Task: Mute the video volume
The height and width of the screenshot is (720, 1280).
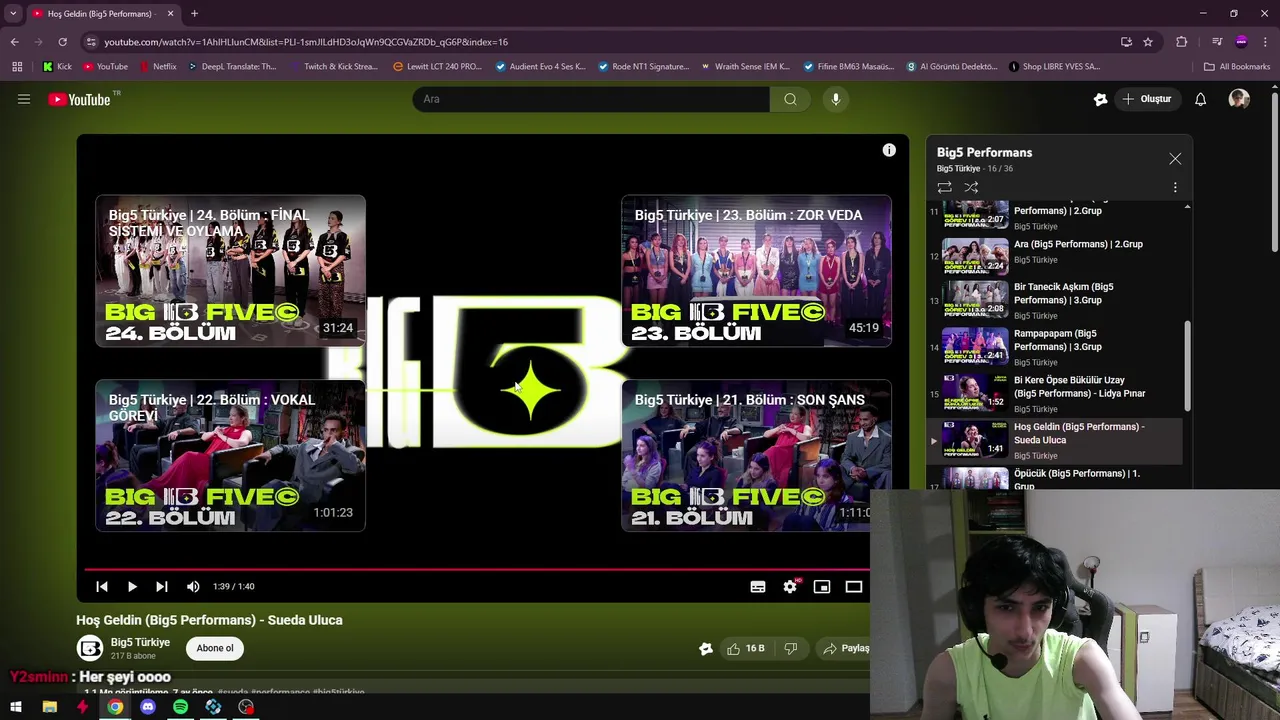Action: (193, 587)
